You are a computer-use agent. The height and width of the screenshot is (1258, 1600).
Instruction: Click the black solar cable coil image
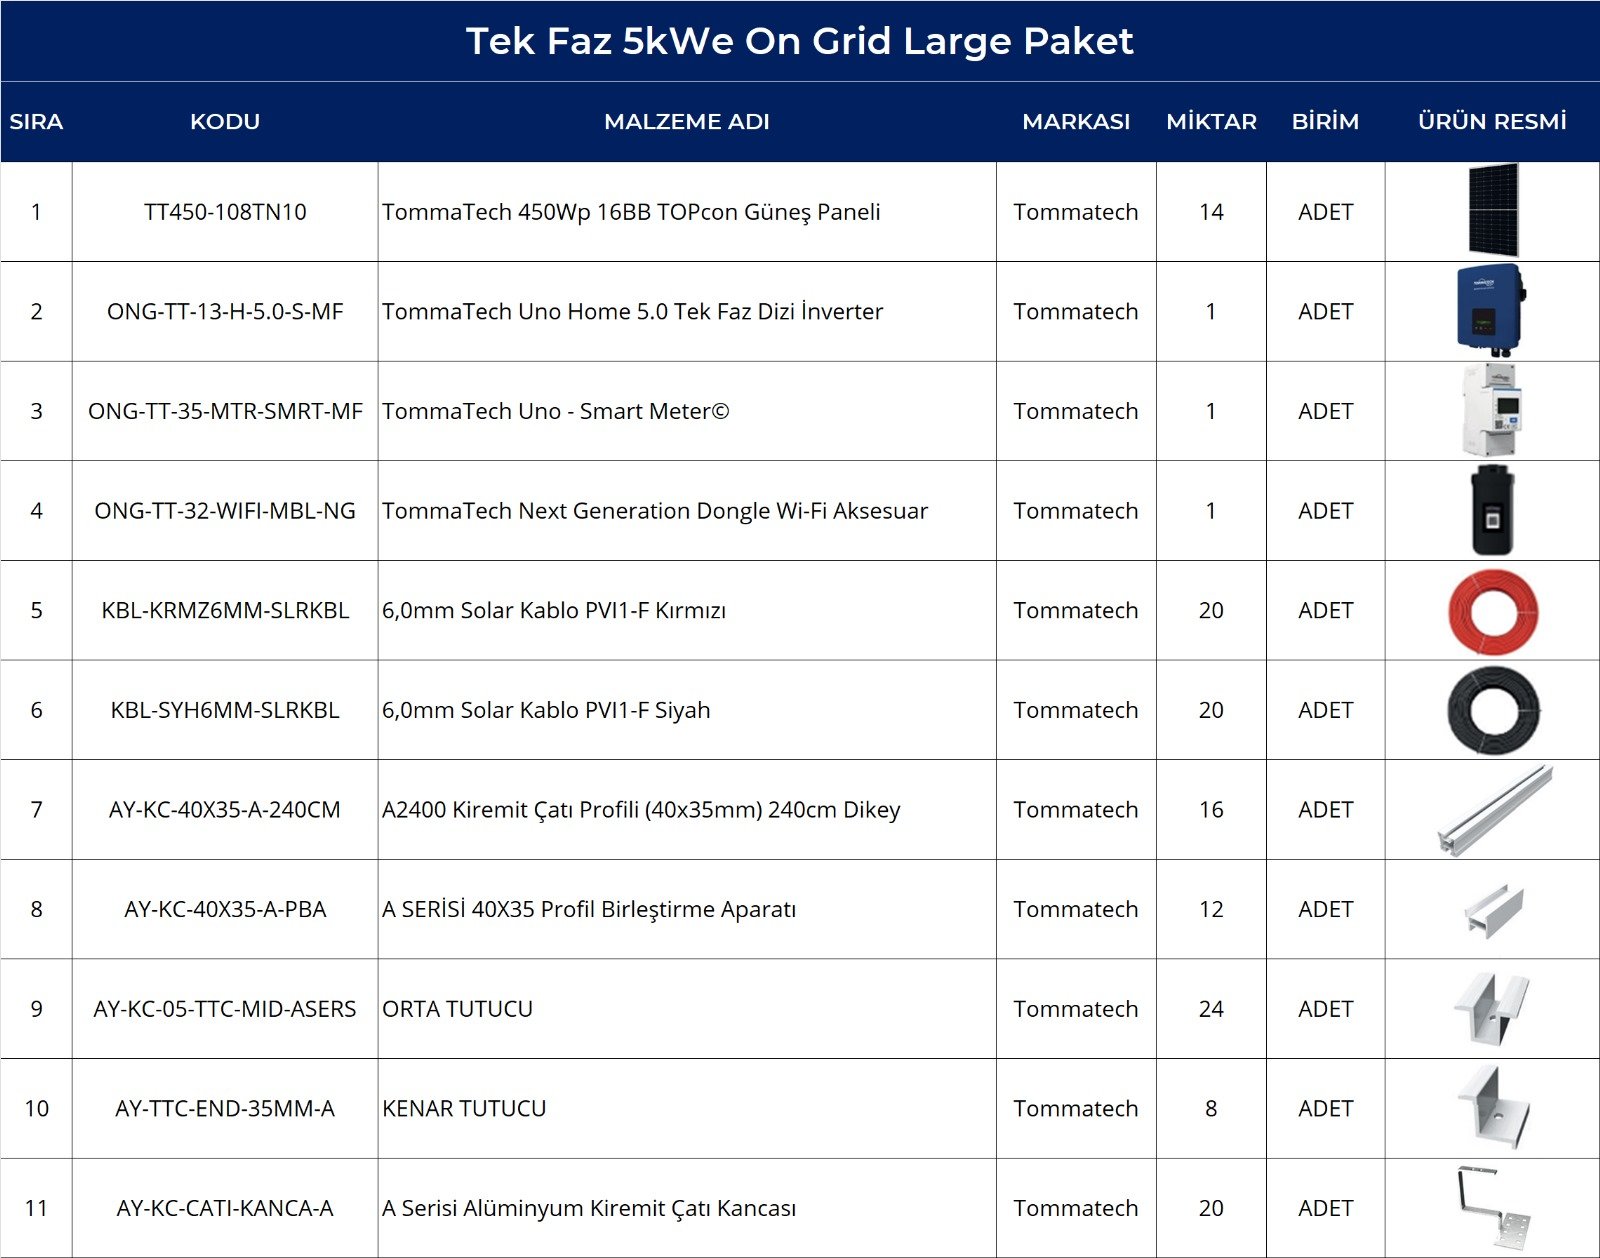click(1493, 710)
